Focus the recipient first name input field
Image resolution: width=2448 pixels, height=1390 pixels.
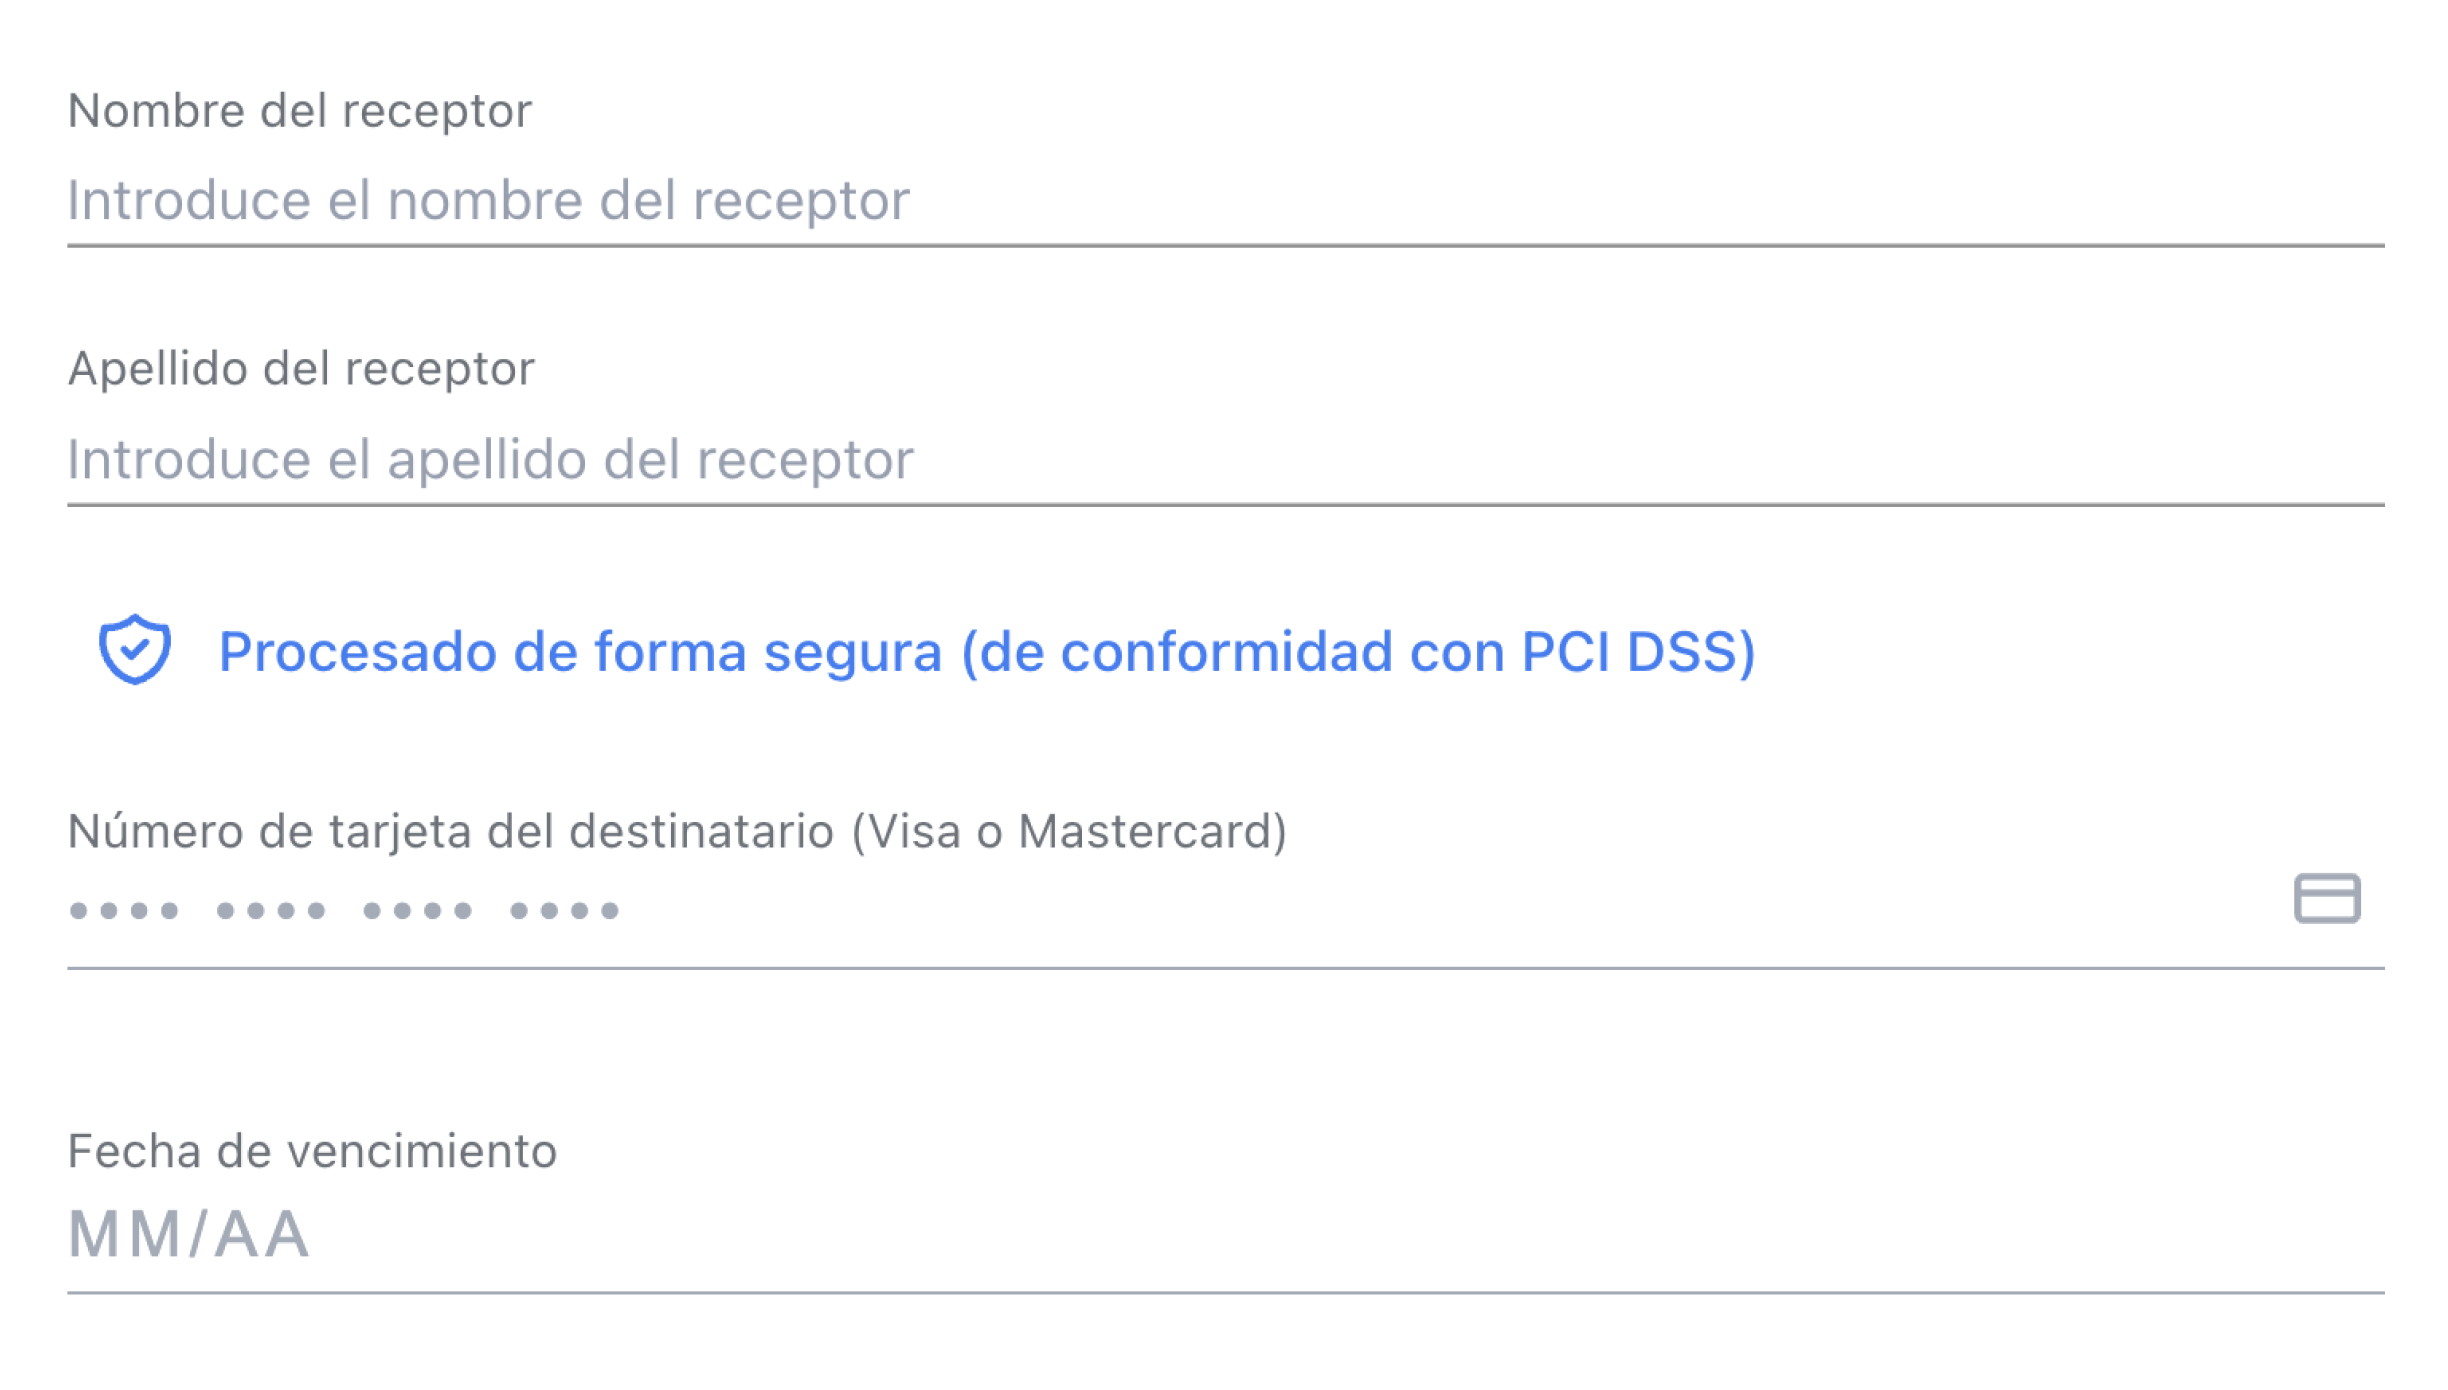pos(1226,200)
